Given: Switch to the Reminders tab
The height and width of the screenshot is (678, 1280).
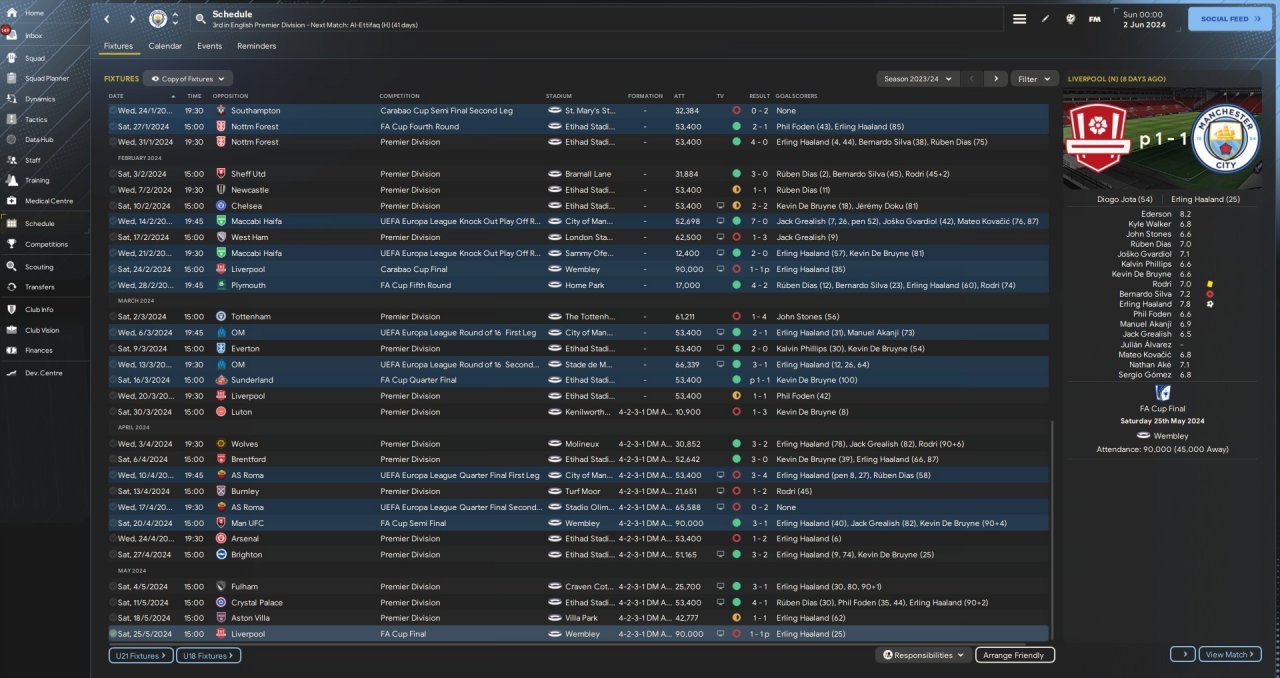Looking at the screenshot, I should click(256, 46).
